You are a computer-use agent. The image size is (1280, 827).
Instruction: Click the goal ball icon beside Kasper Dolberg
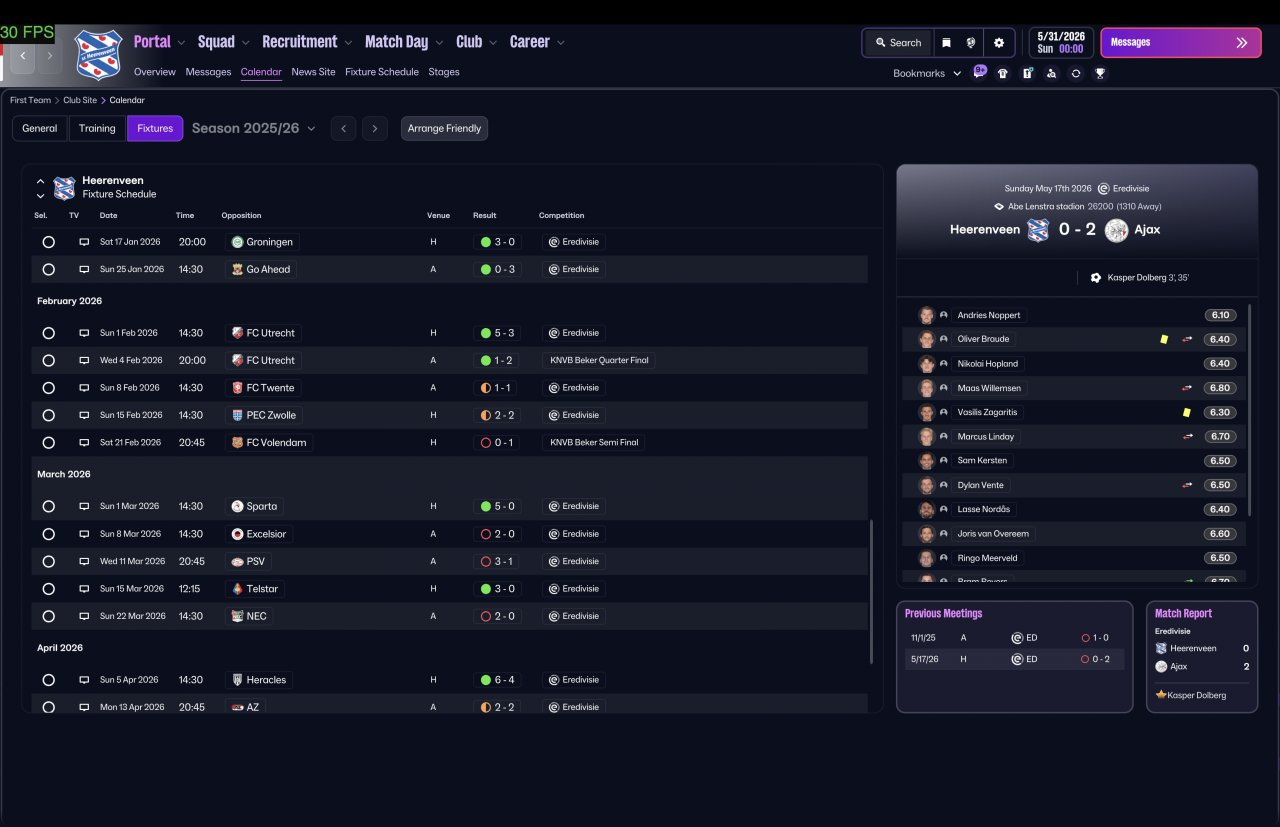point(1096,277)
